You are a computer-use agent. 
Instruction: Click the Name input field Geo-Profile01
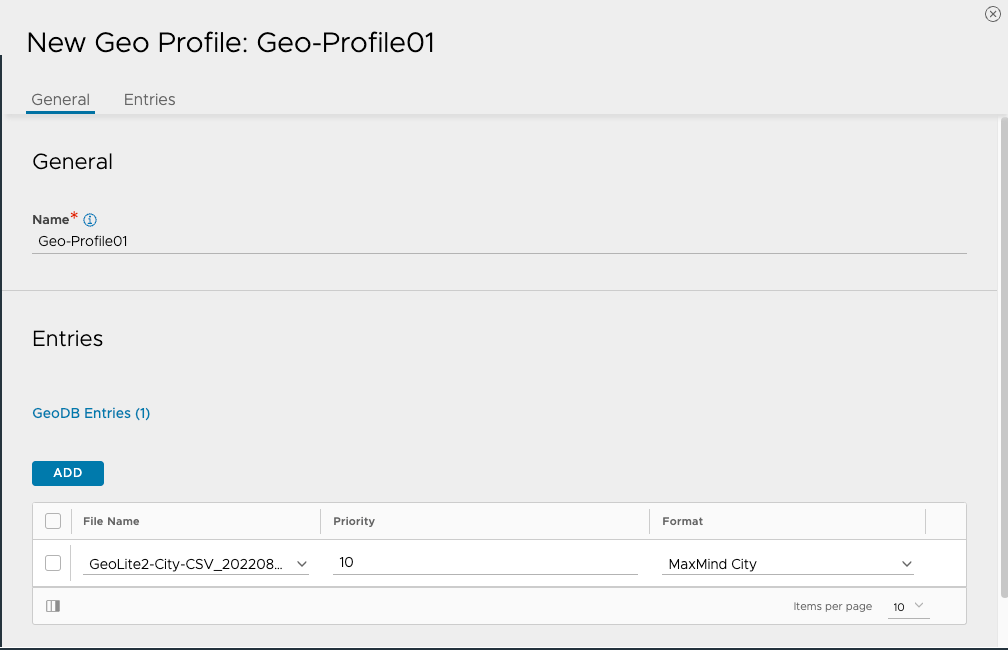coord(500,242)
